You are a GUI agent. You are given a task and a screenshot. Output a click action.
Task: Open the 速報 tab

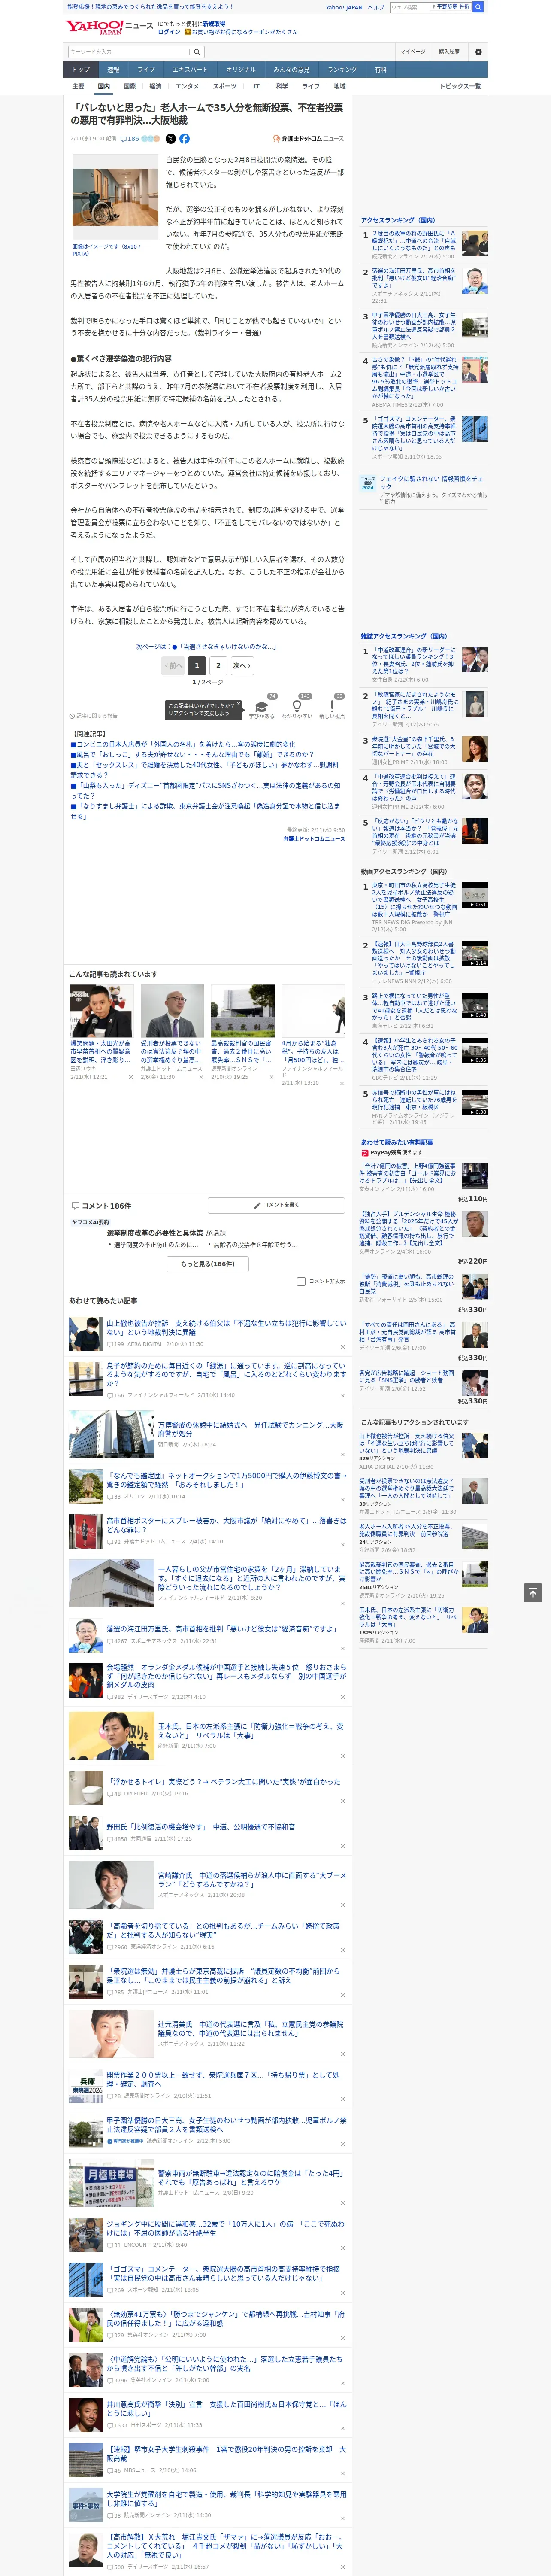click(x=113, y=70)
